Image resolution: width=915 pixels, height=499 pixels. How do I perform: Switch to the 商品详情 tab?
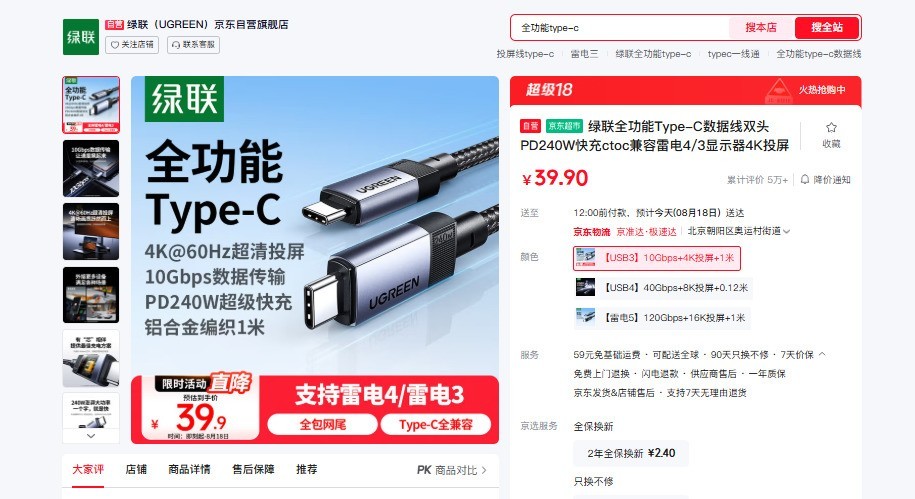pyautogui.click(x=189, y=470)
